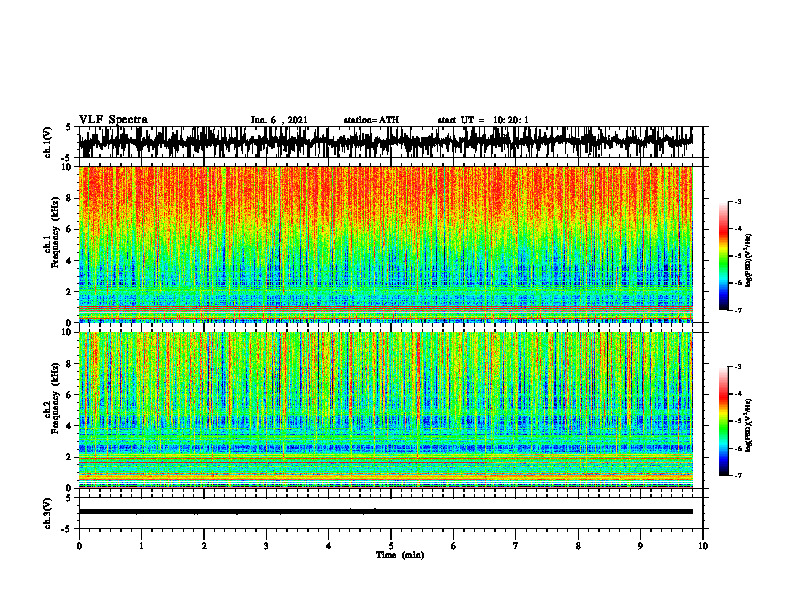The height and width of the screenshot is (612, 792).
Task: Click the ch.2 spectrogram color scale bar
Action: (x=723, y=421)
